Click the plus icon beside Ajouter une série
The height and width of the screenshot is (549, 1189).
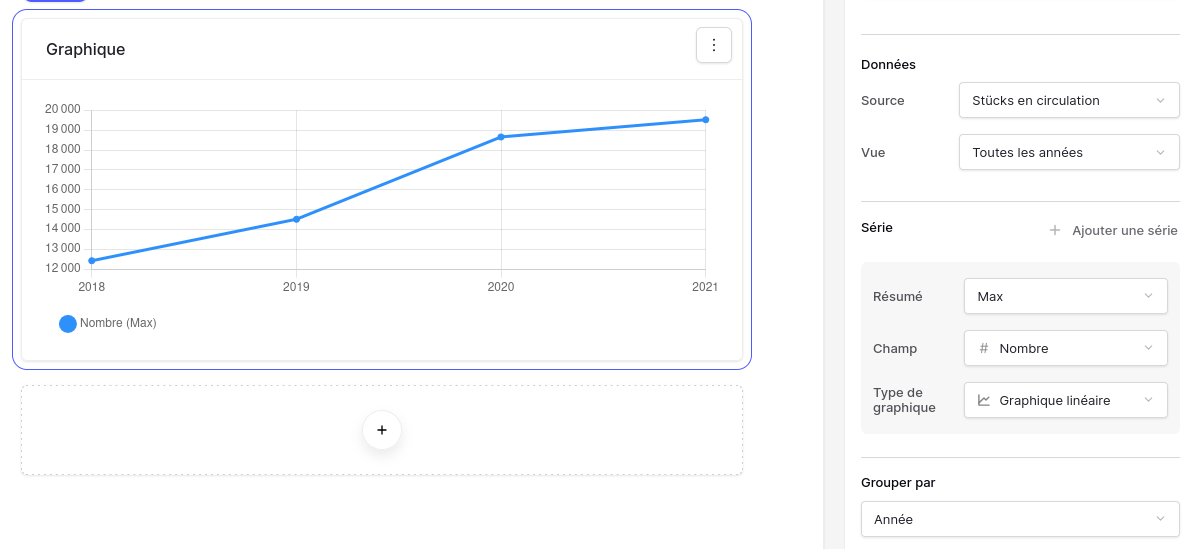point(1054,231)
